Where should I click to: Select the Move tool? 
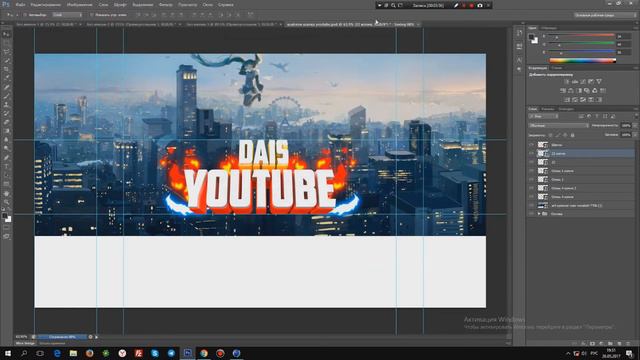click(7, 35)
